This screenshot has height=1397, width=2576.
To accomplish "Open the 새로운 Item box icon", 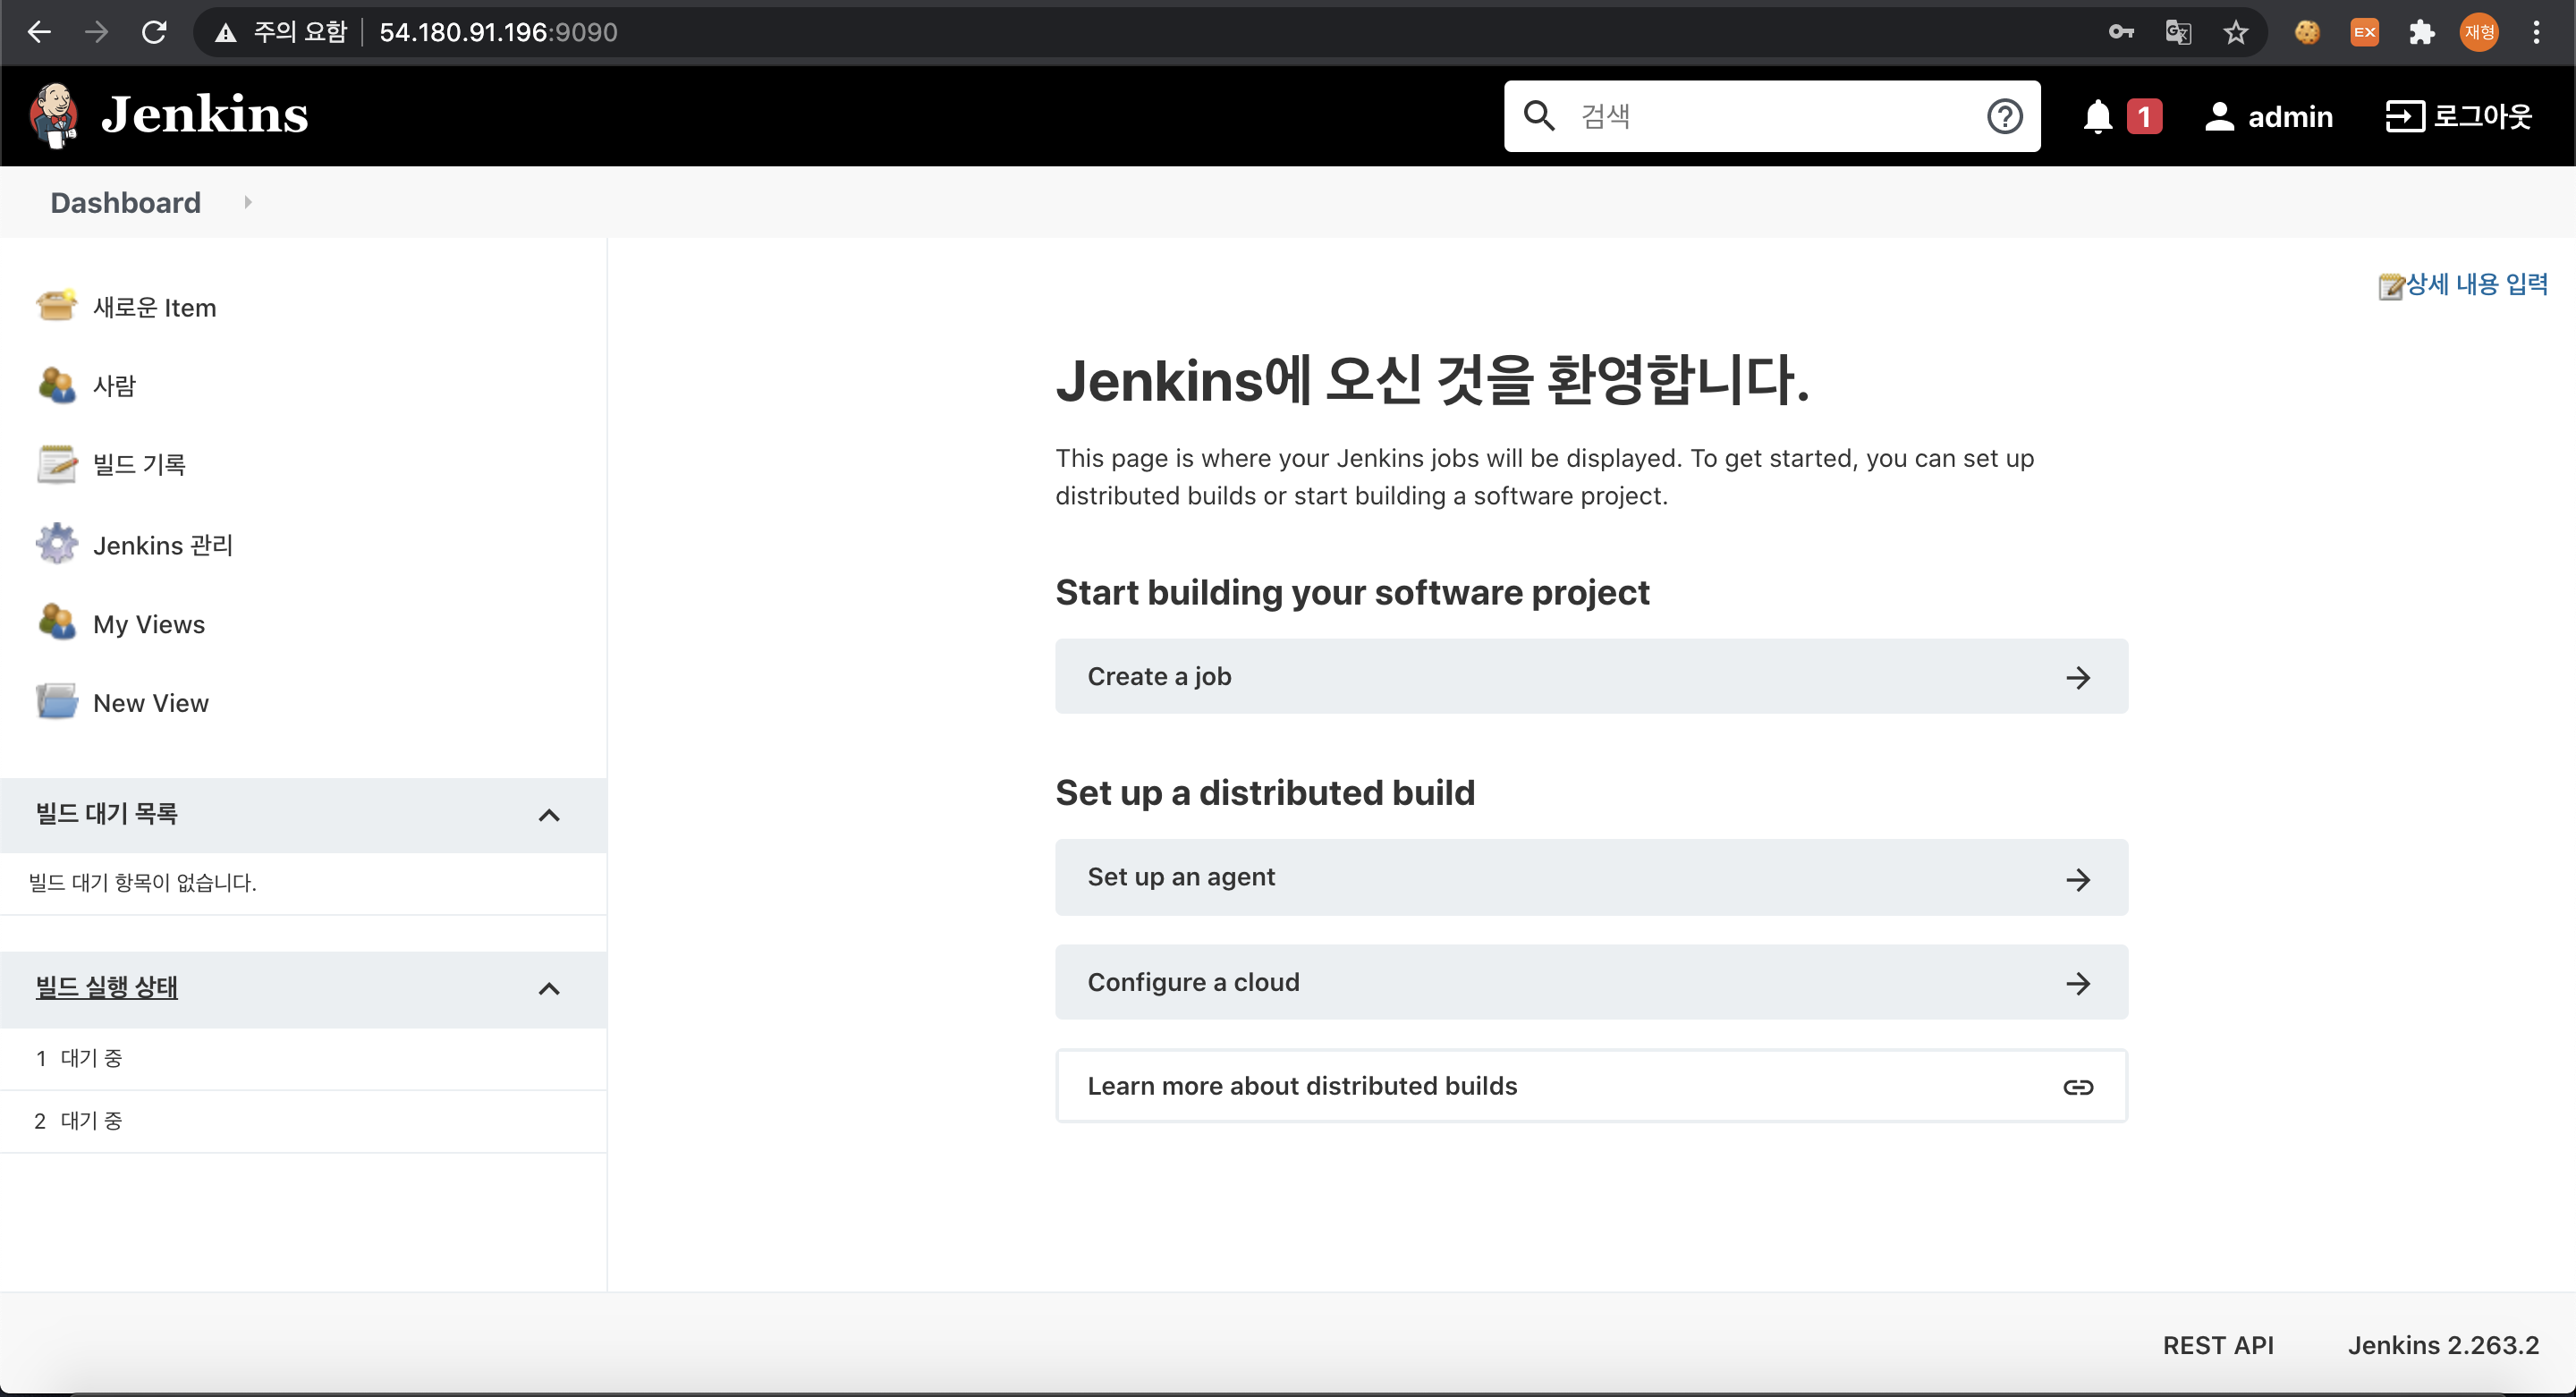I will 56,306.
